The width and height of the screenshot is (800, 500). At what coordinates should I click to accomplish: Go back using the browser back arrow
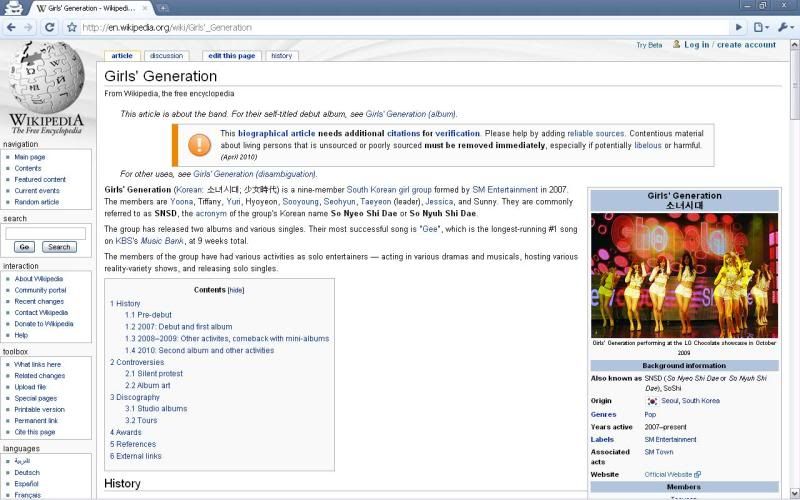[x=11, y=28]
